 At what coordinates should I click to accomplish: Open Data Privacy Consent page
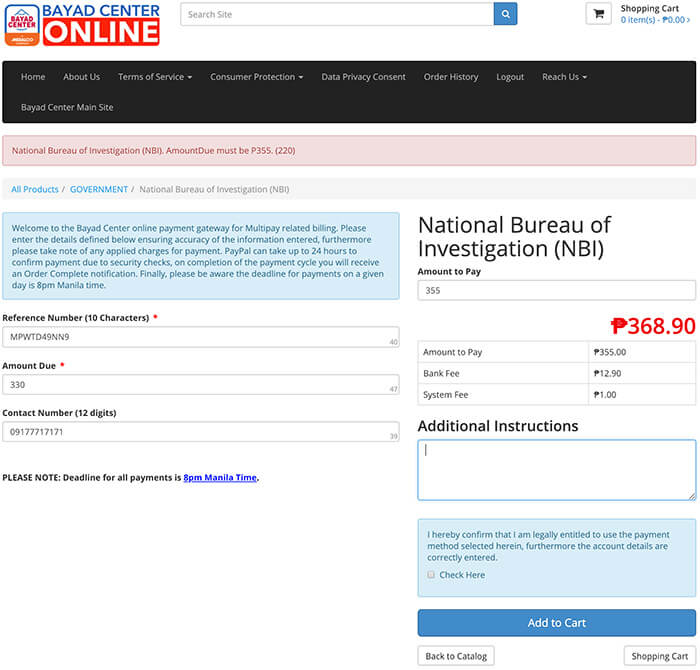363,77
